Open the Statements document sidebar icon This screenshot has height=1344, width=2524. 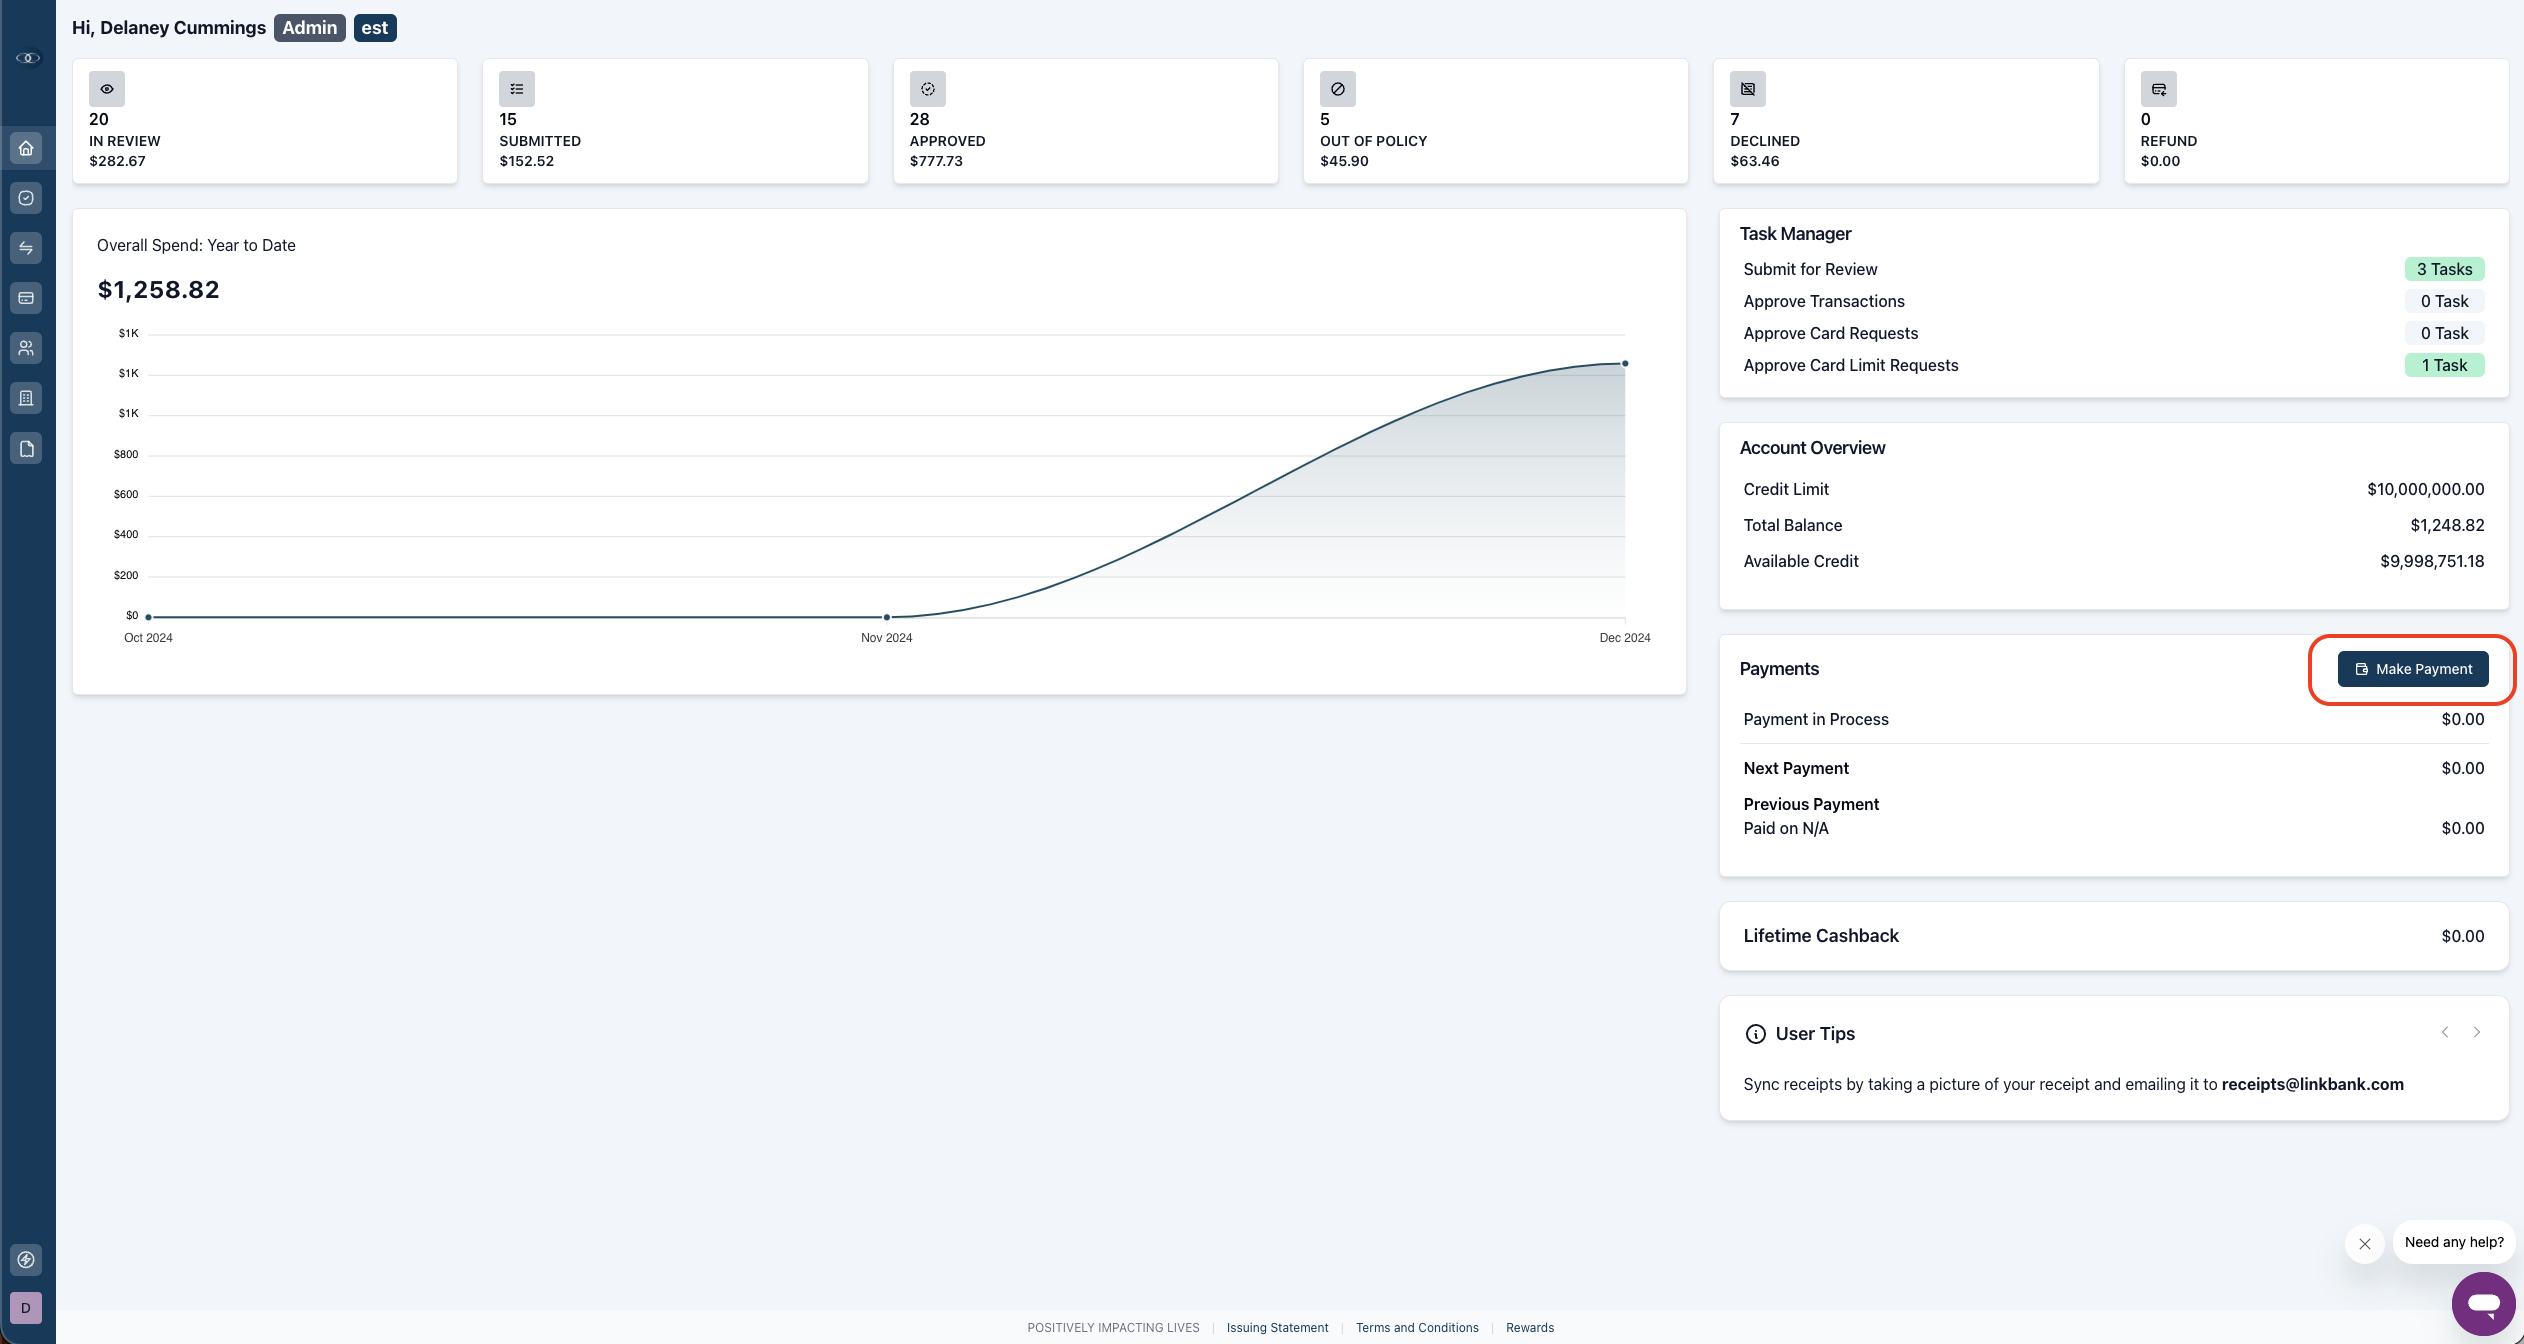click(26, 448)
